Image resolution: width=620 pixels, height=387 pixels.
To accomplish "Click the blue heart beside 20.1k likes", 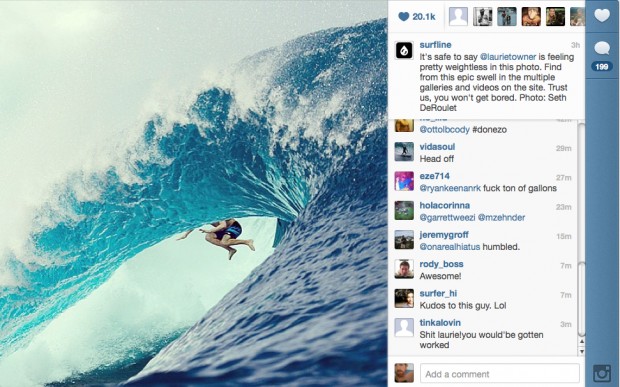I will [x=403, y=17].
